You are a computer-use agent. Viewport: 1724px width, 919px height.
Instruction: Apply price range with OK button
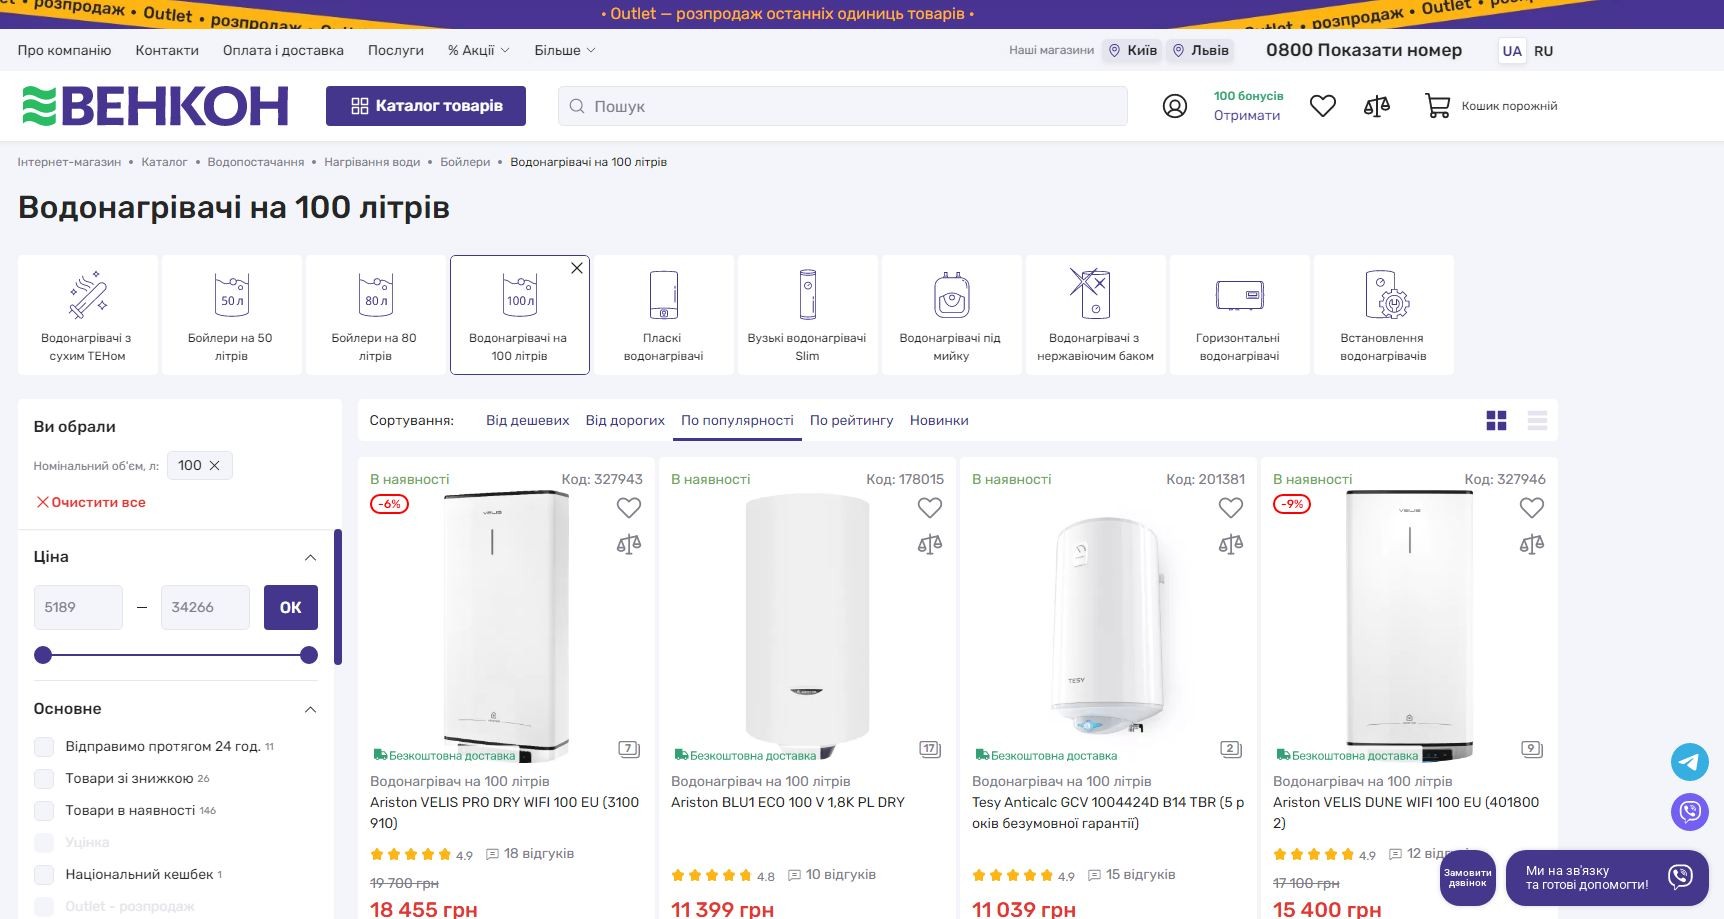coord(291,608)
